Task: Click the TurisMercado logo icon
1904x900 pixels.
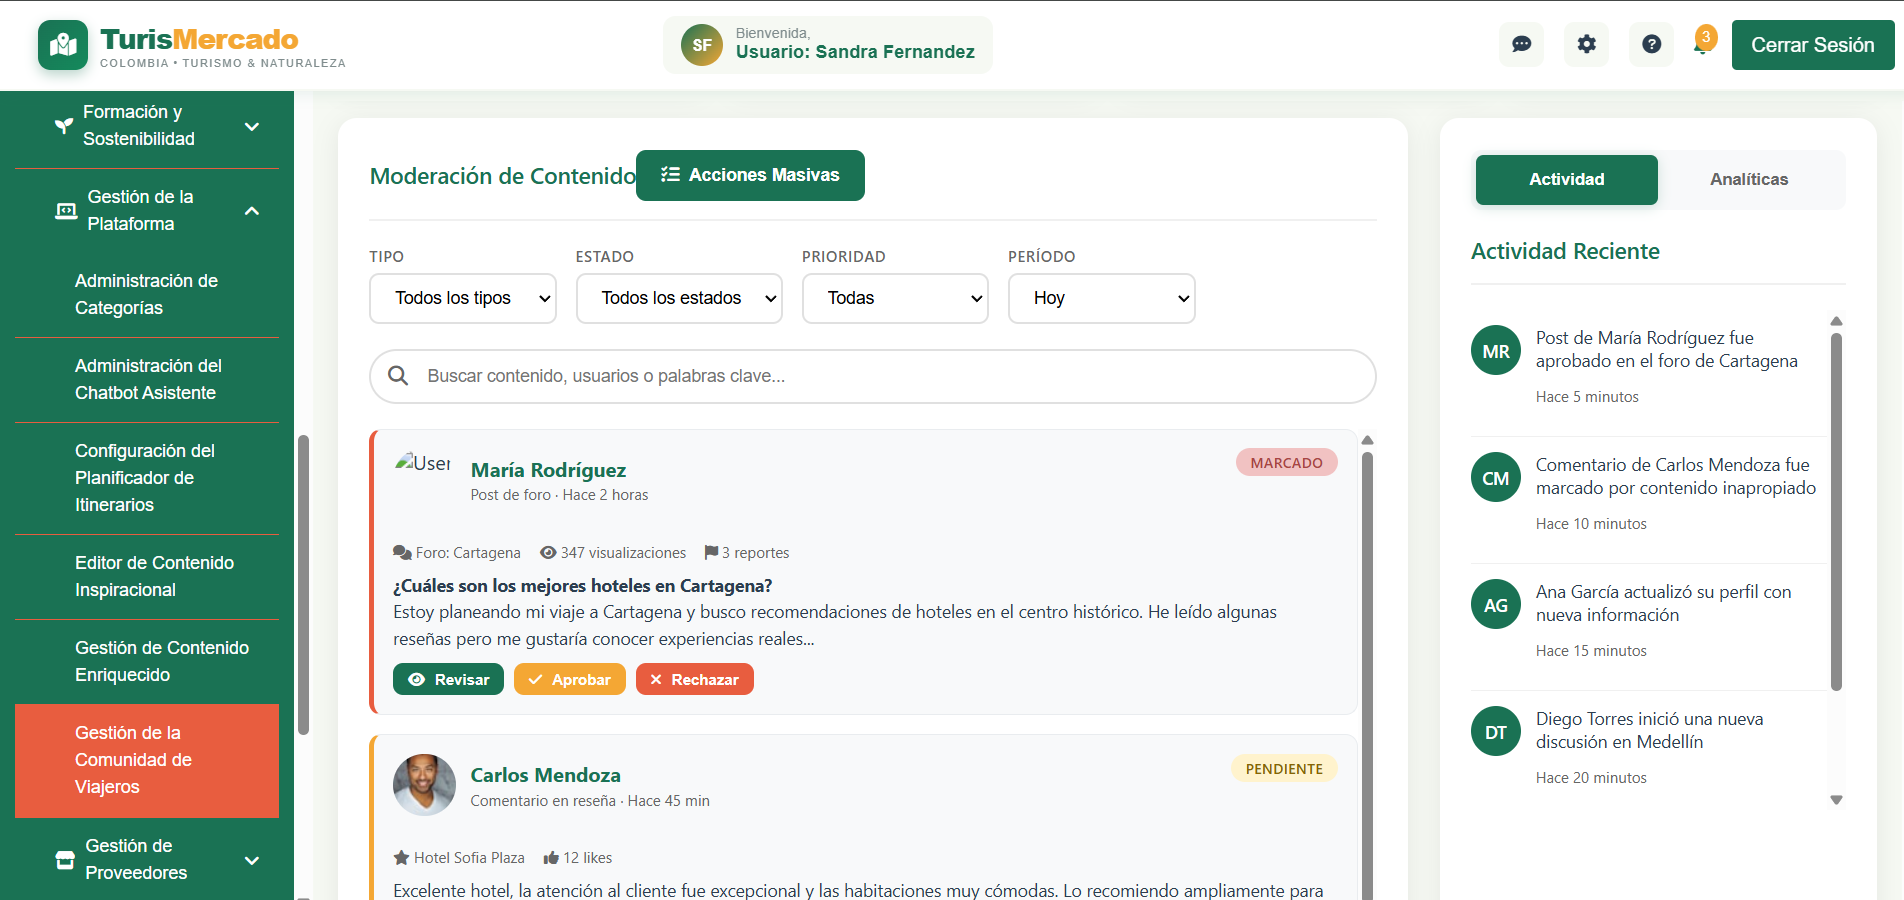Action: click(62, 44)
